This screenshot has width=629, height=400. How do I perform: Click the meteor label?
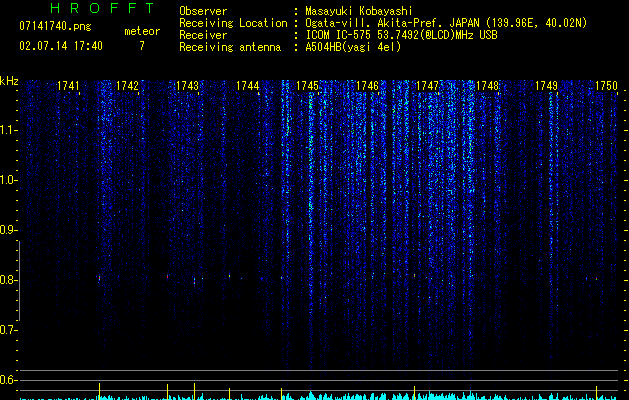point(142,31)
